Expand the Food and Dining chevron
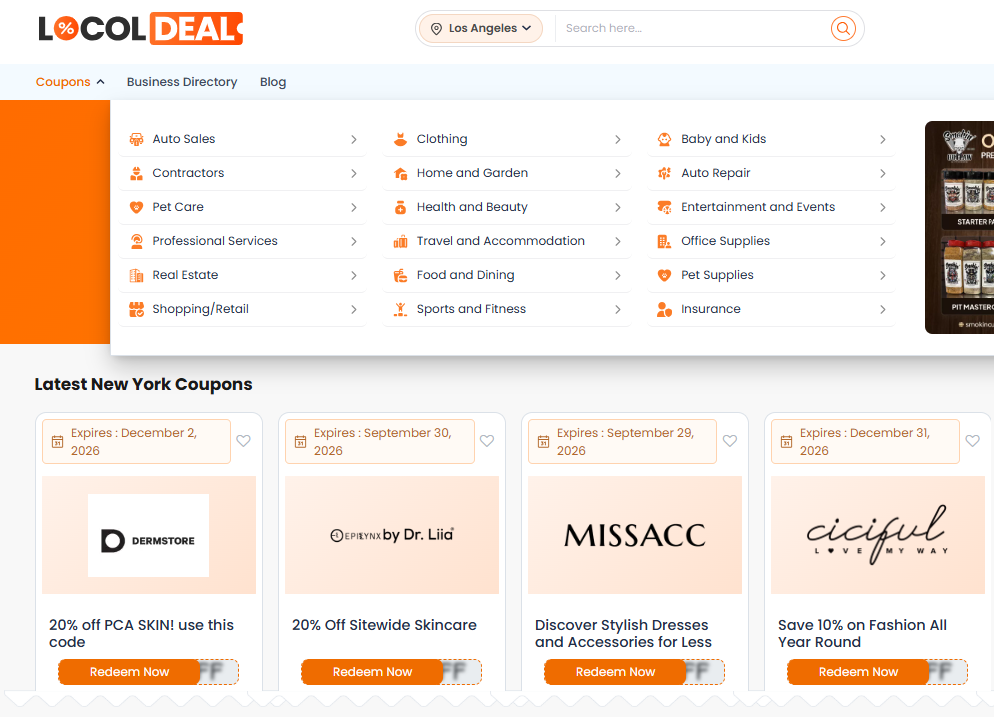Screen dimensions: 994x717 [617, 275]
